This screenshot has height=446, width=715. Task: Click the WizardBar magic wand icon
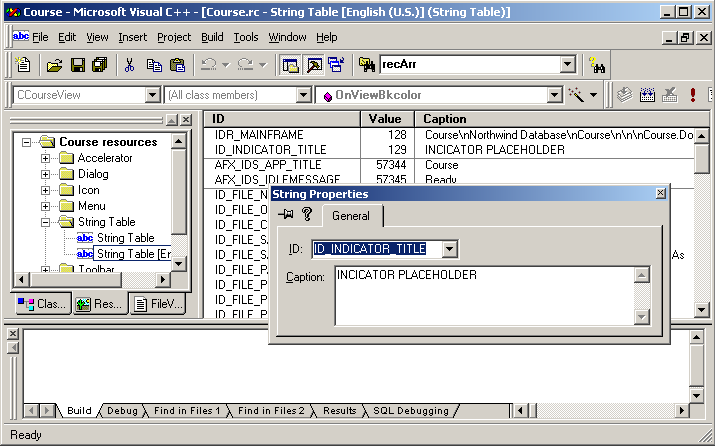(576, 95)
